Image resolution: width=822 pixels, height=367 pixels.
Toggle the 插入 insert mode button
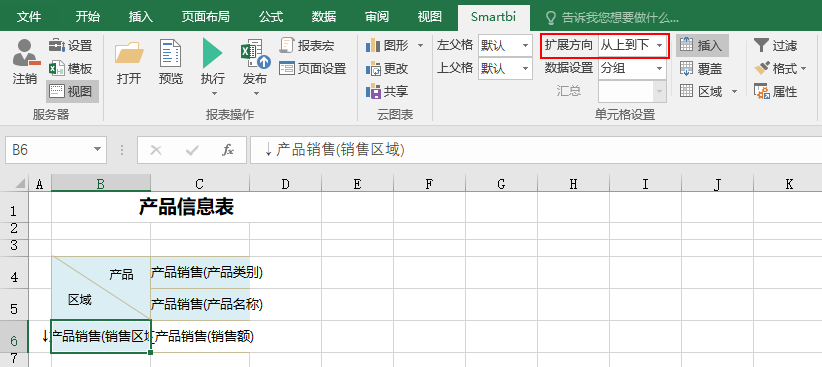702,46
